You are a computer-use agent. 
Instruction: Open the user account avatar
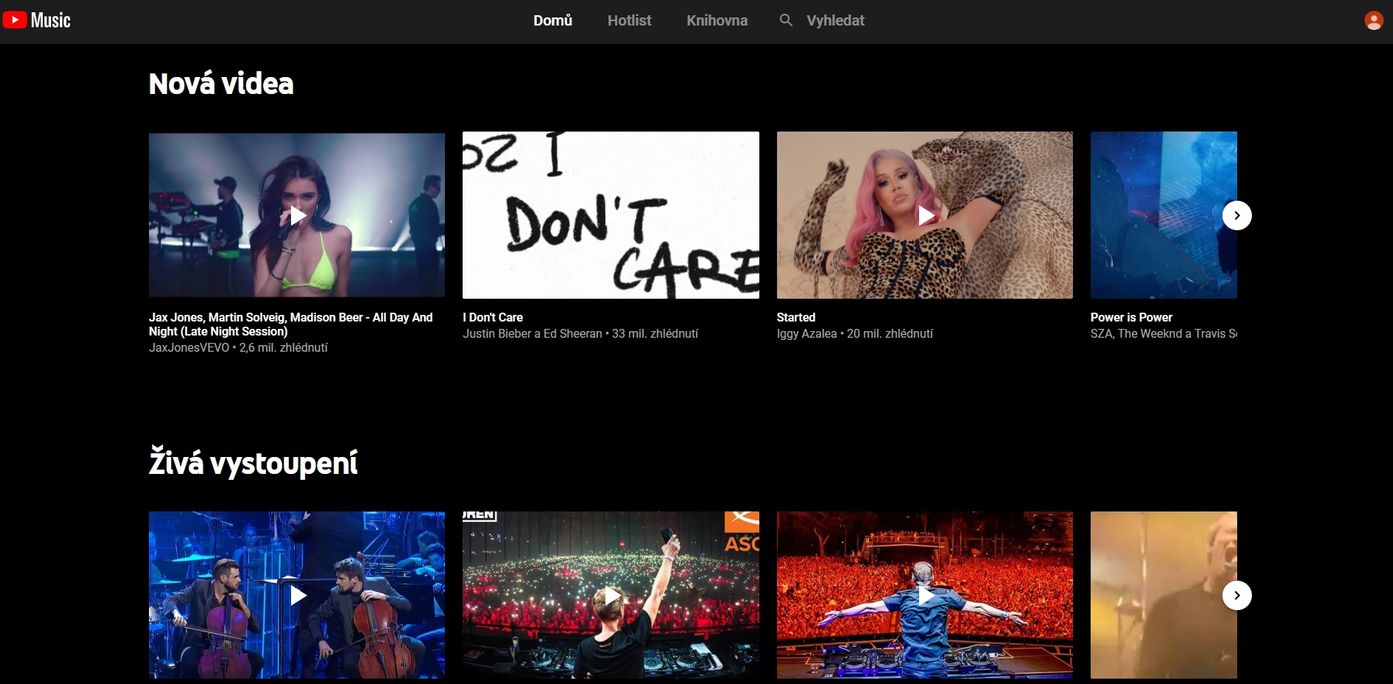point(1374,20)
